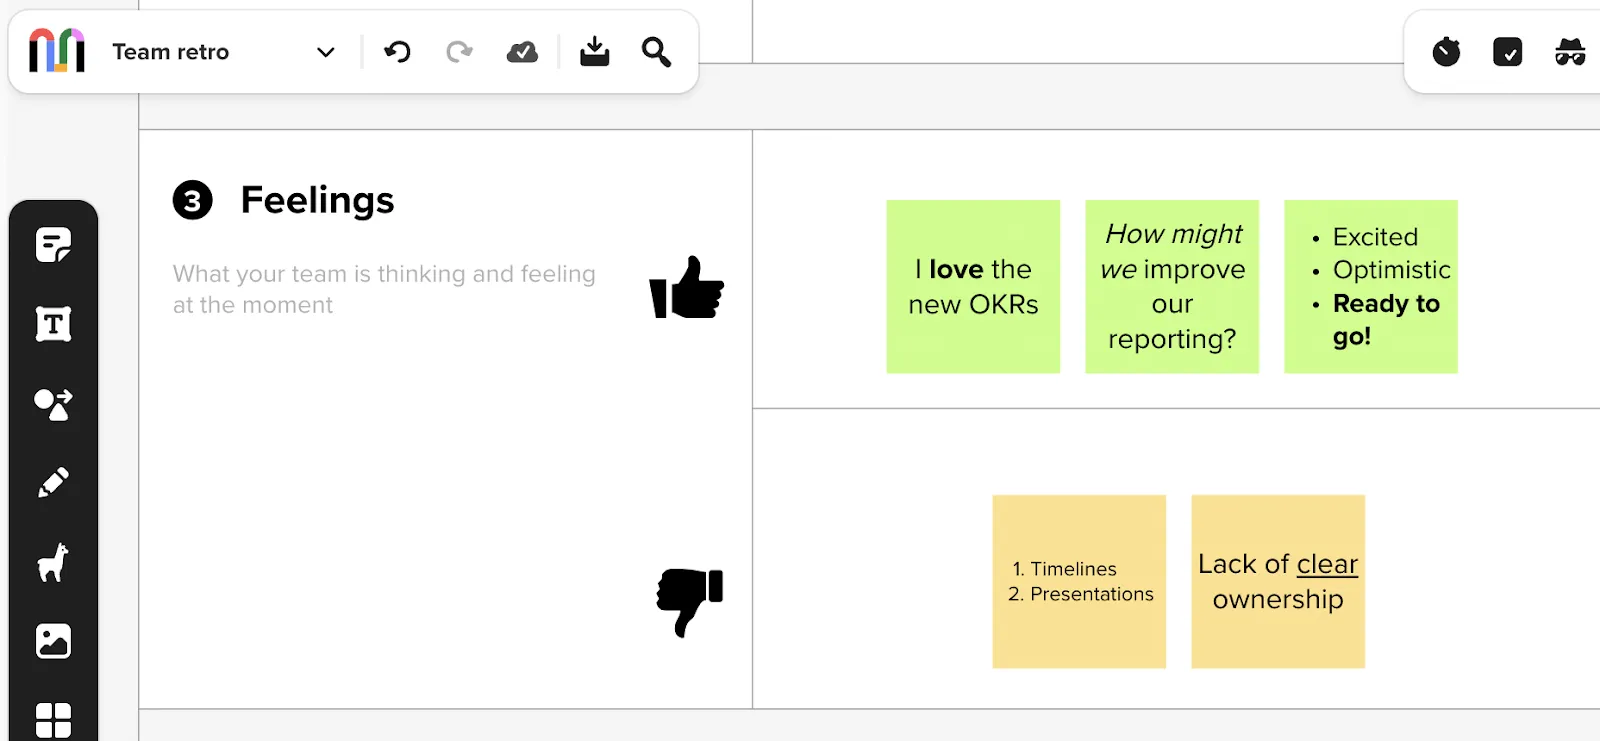Export the mural with download icon

[594, 51]
